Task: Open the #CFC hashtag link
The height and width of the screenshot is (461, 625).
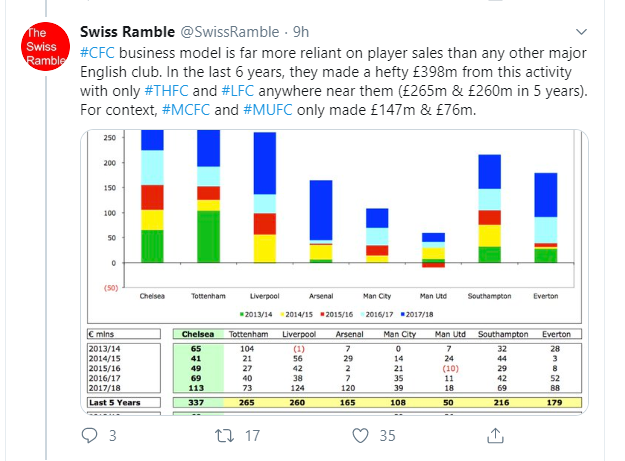Action: point(97,53)
